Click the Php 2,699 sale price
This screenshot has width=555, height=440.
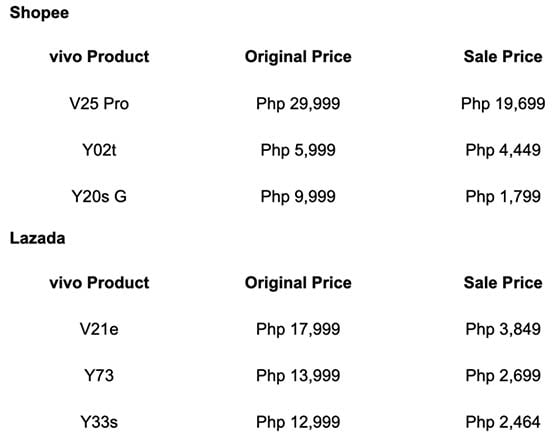503,376
